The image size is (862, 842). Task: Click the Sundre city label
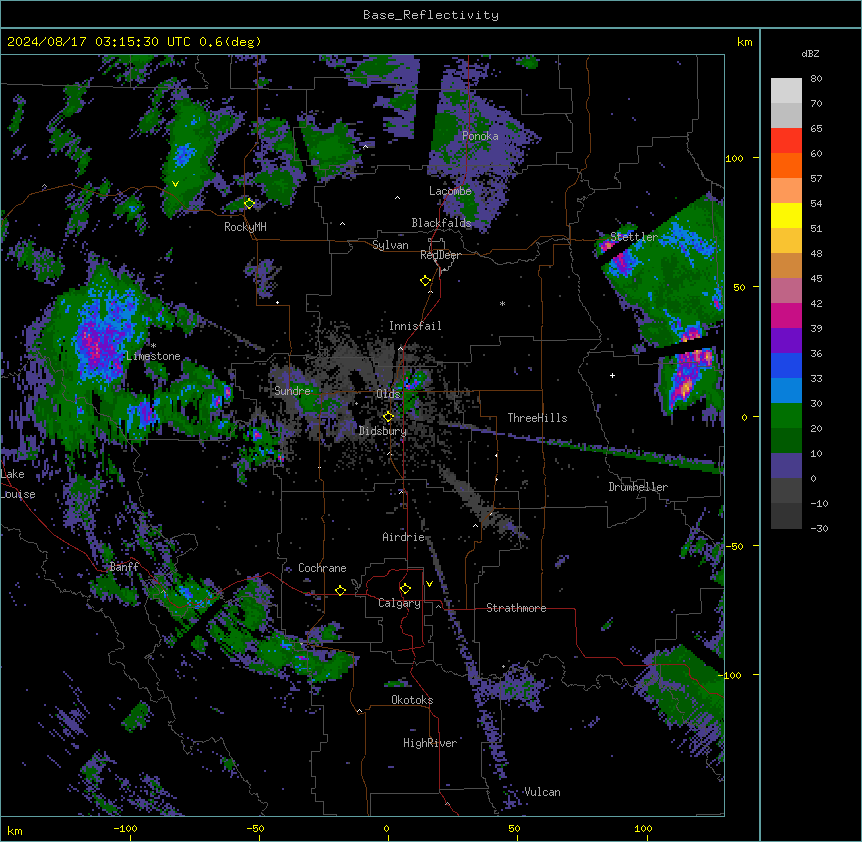click(x=292, y=391)
